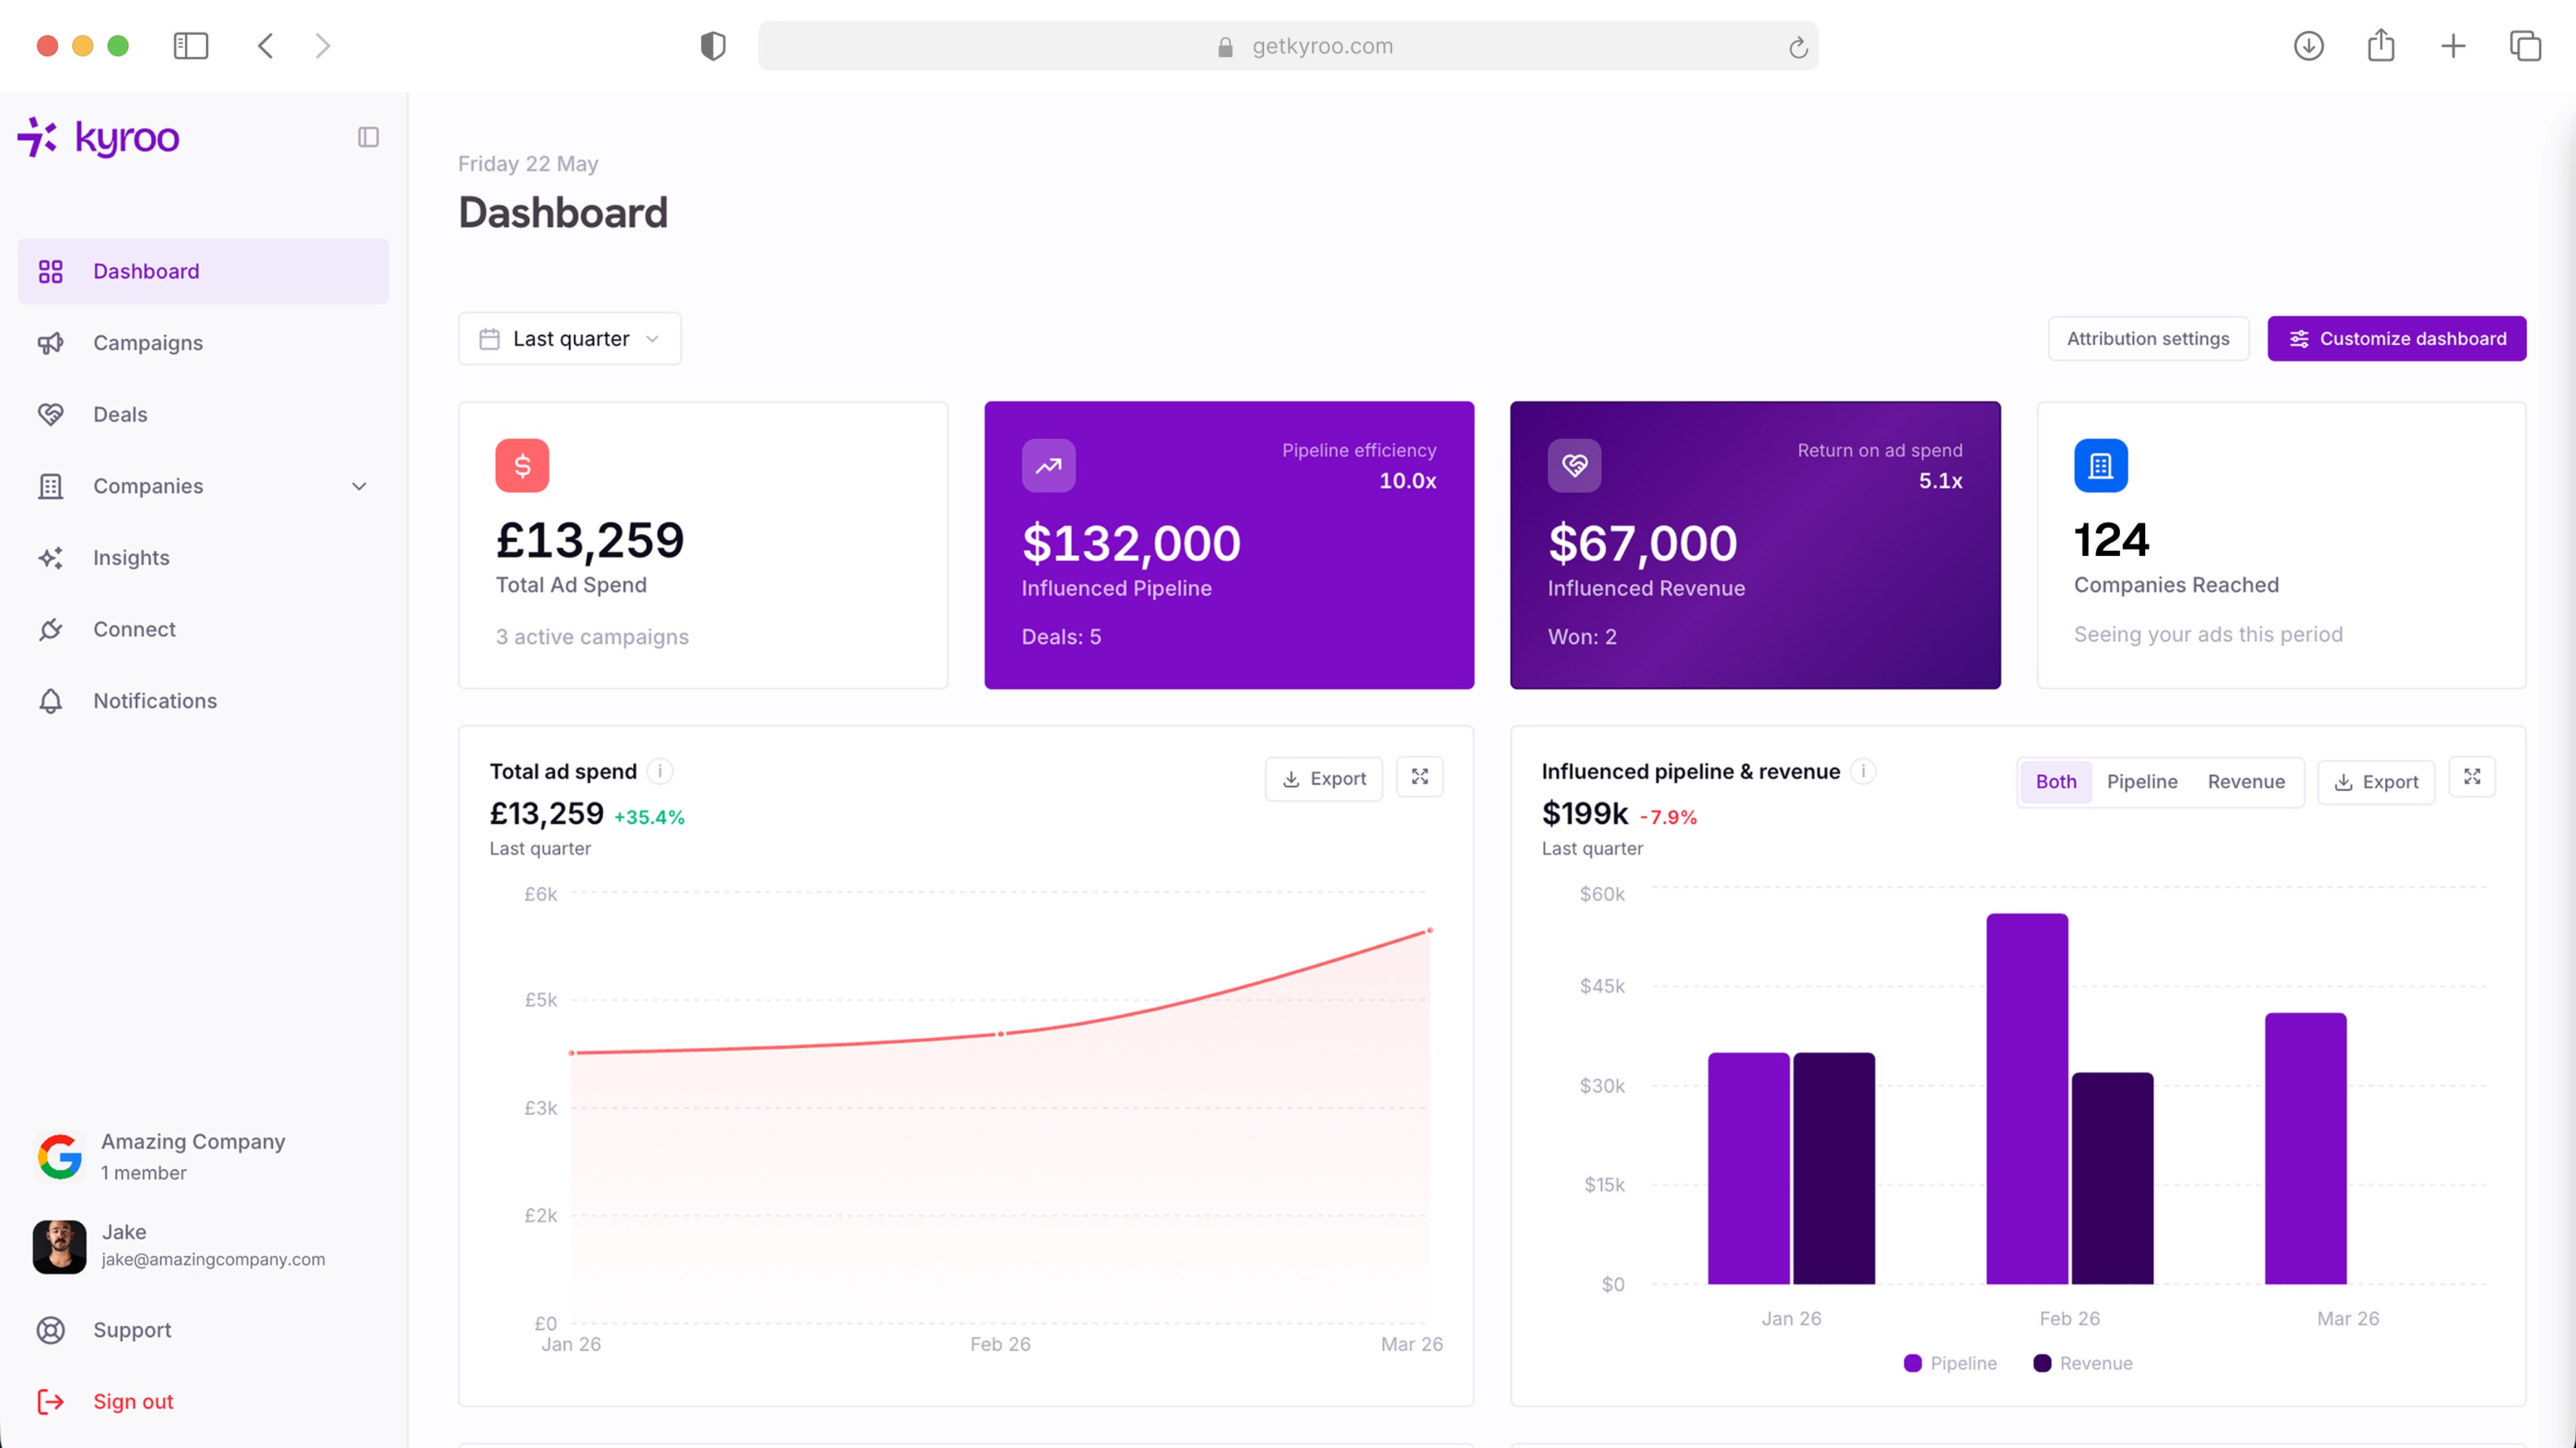Open the Last quarter date range dropdown
Screen dimensions: 2576x1448
[570, 339]
